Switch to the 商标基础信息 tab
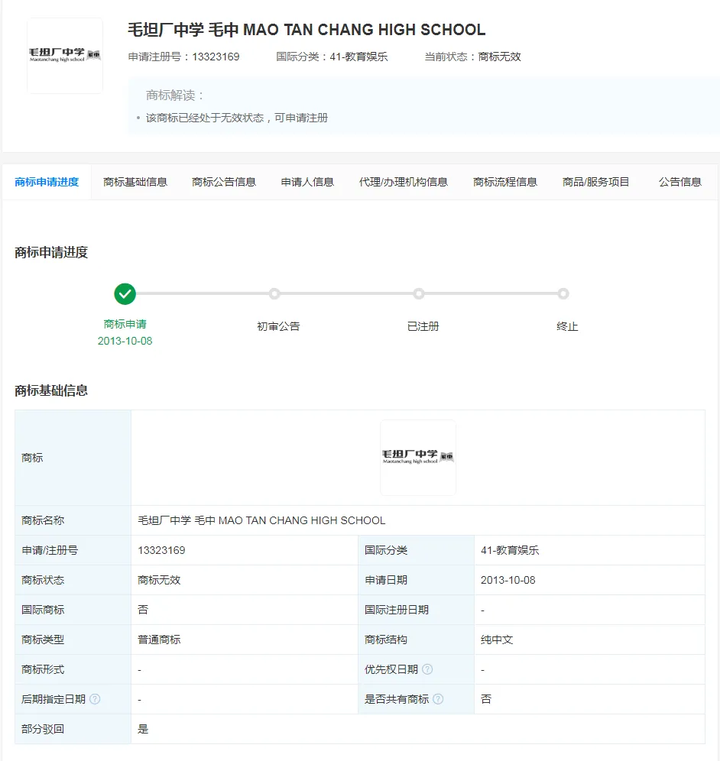The width and height of the screenshot is (720, 761). point(135,182)
